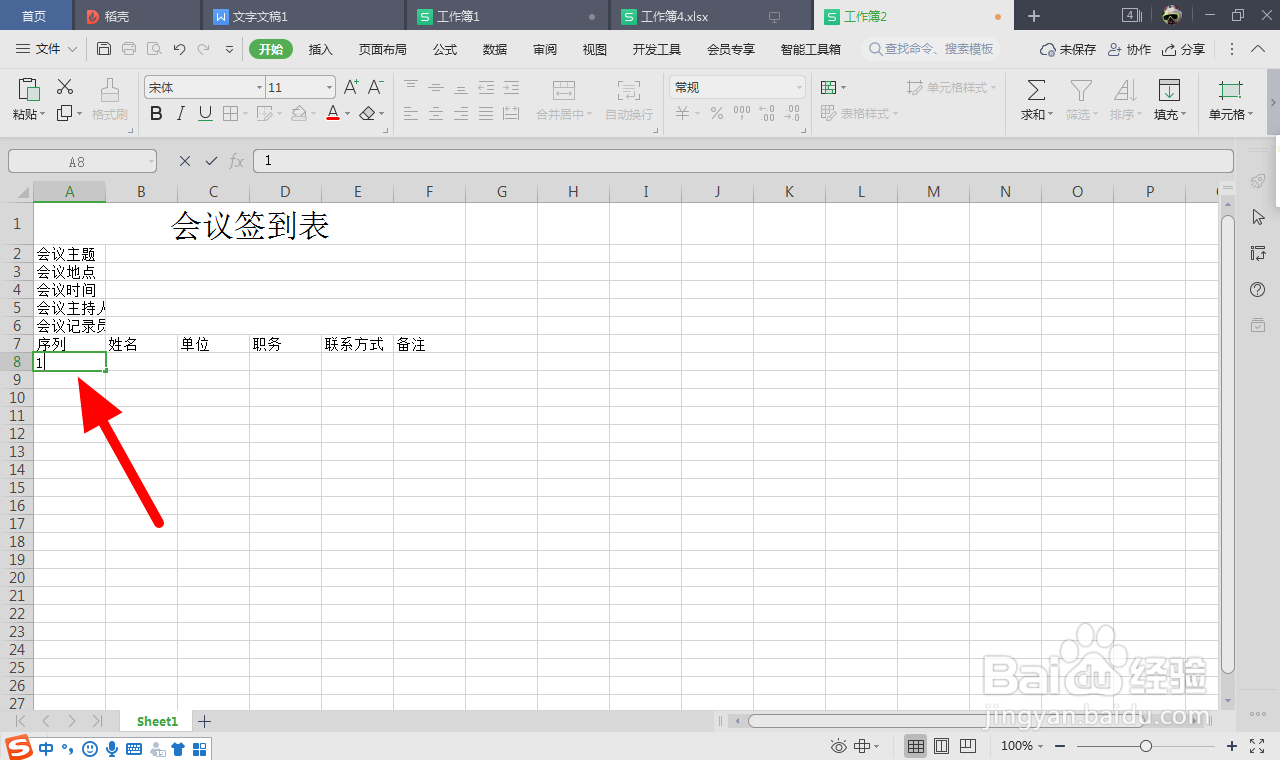Decrease font size with A- icon
1280x760 pixels.
[376, 87]
